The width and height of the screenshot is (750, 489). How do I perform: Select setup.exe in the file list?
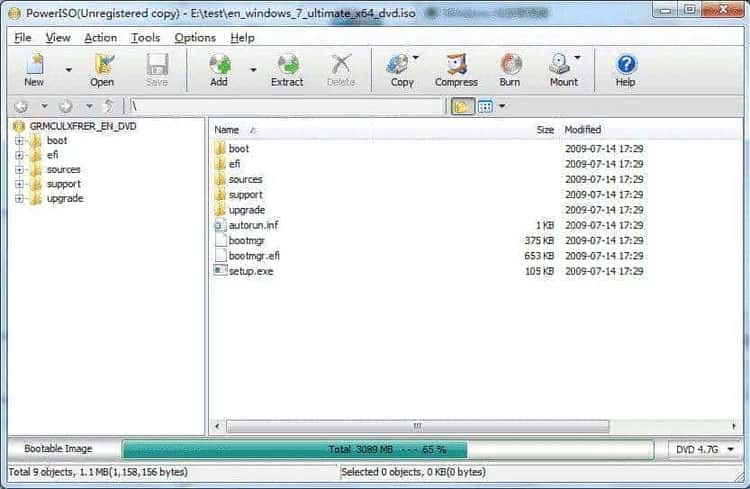251,271
